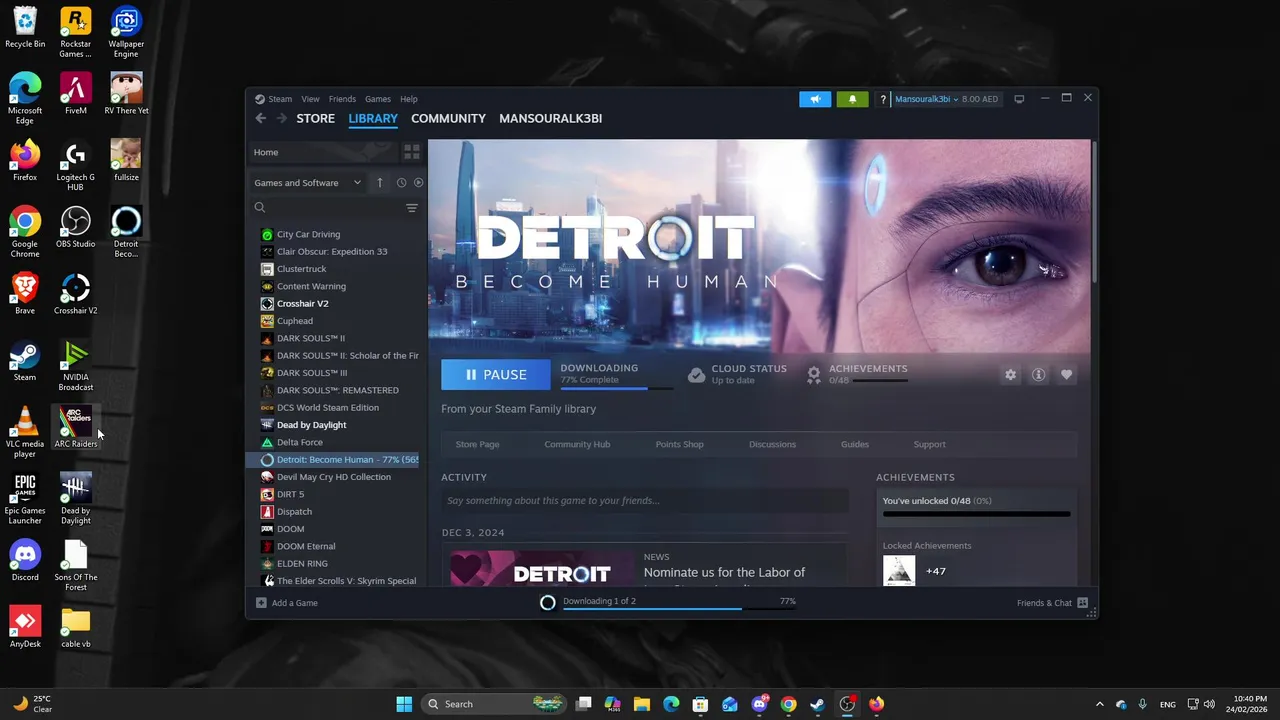Select Cuphead in the library list

click(x=337, y=321)
